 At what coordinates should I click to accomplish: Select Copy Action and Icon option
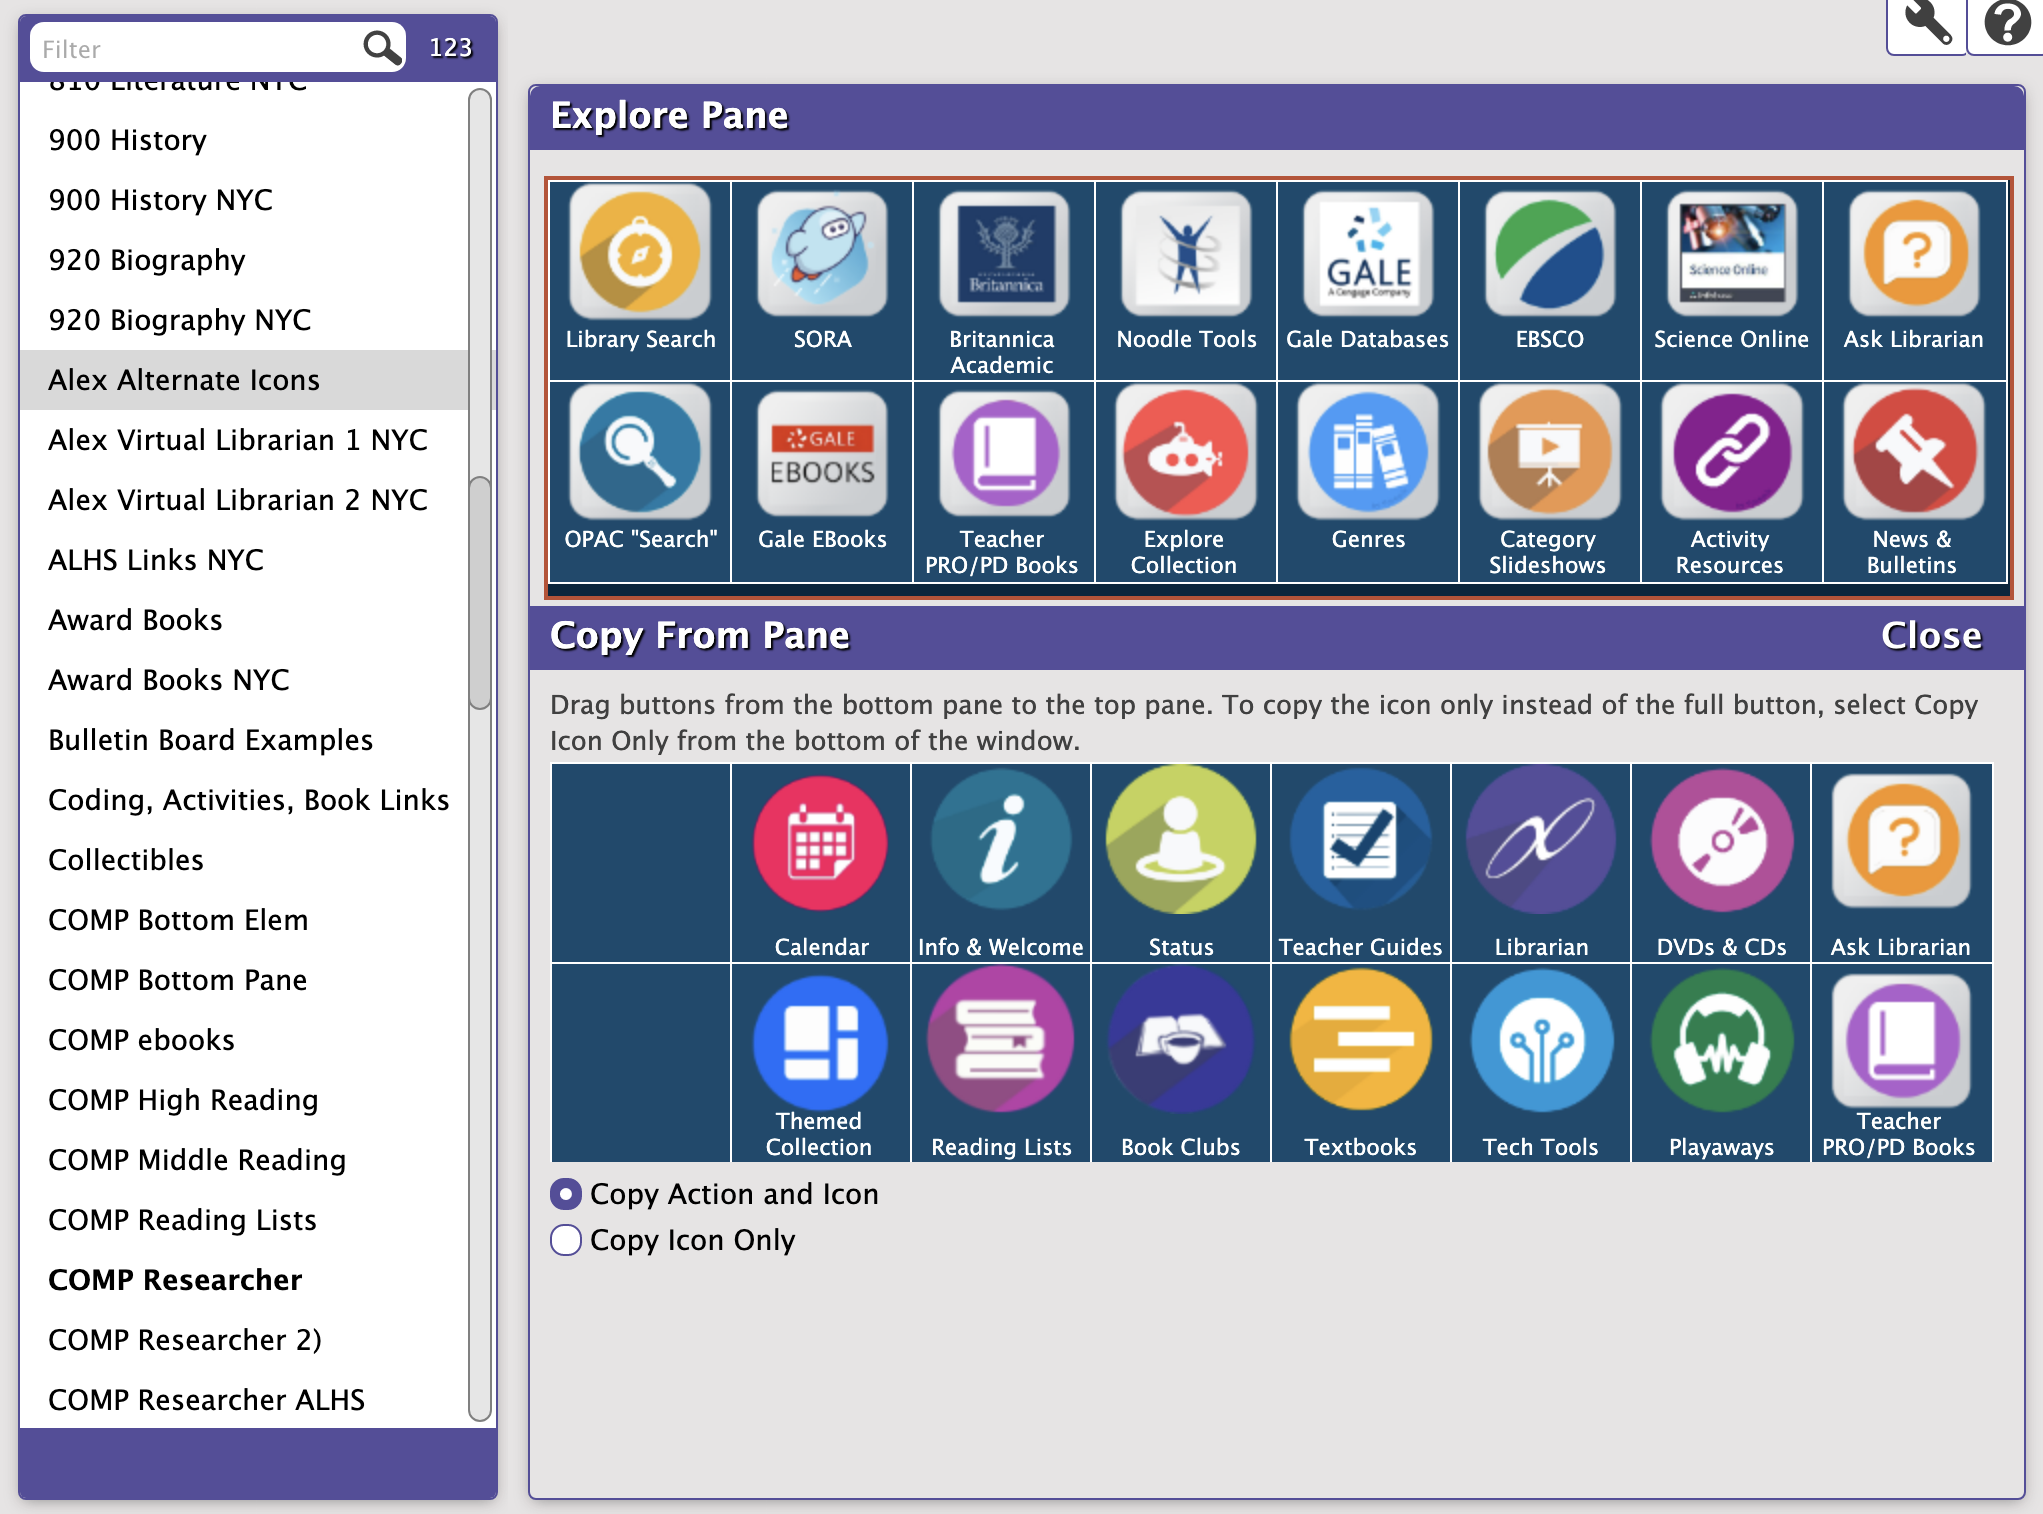click(566, 1194)
